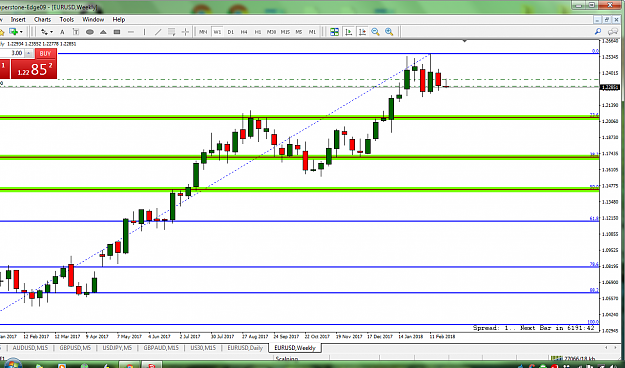Viewport: 625px width, 368px height.
Task: Open the Insert menu
Action: 18,19
